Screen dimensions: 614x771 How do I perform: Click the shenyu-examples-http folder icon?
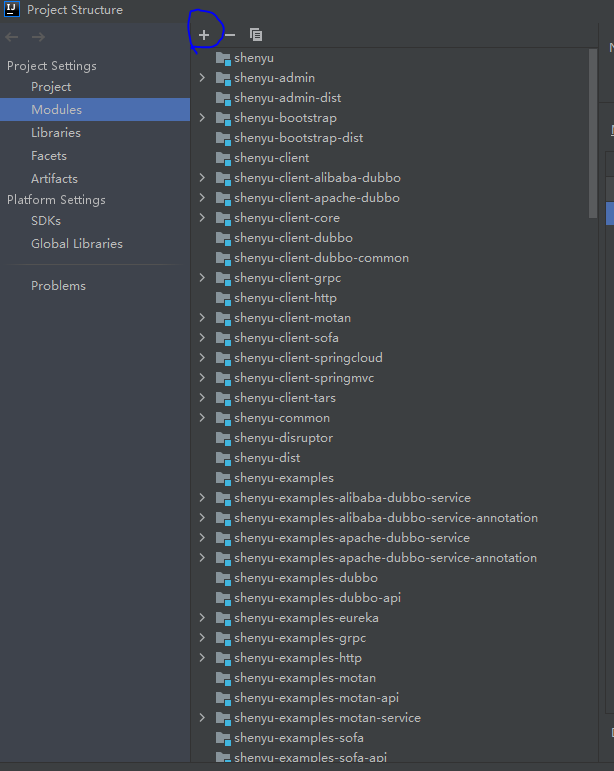pos(223,658)
